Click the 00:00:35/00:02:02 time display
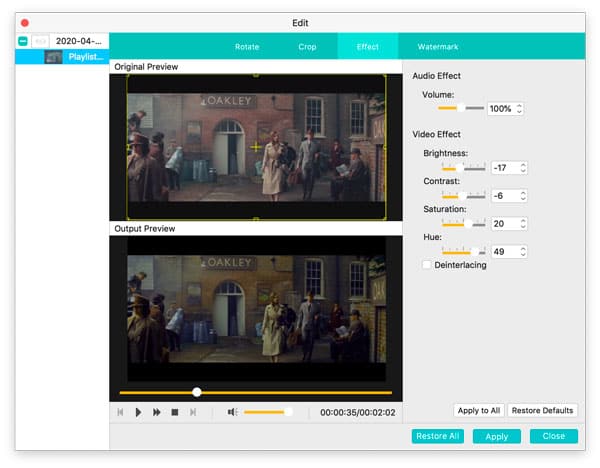Image resolution: width=600 pixels, height=468 pixels. pos(357,413)
